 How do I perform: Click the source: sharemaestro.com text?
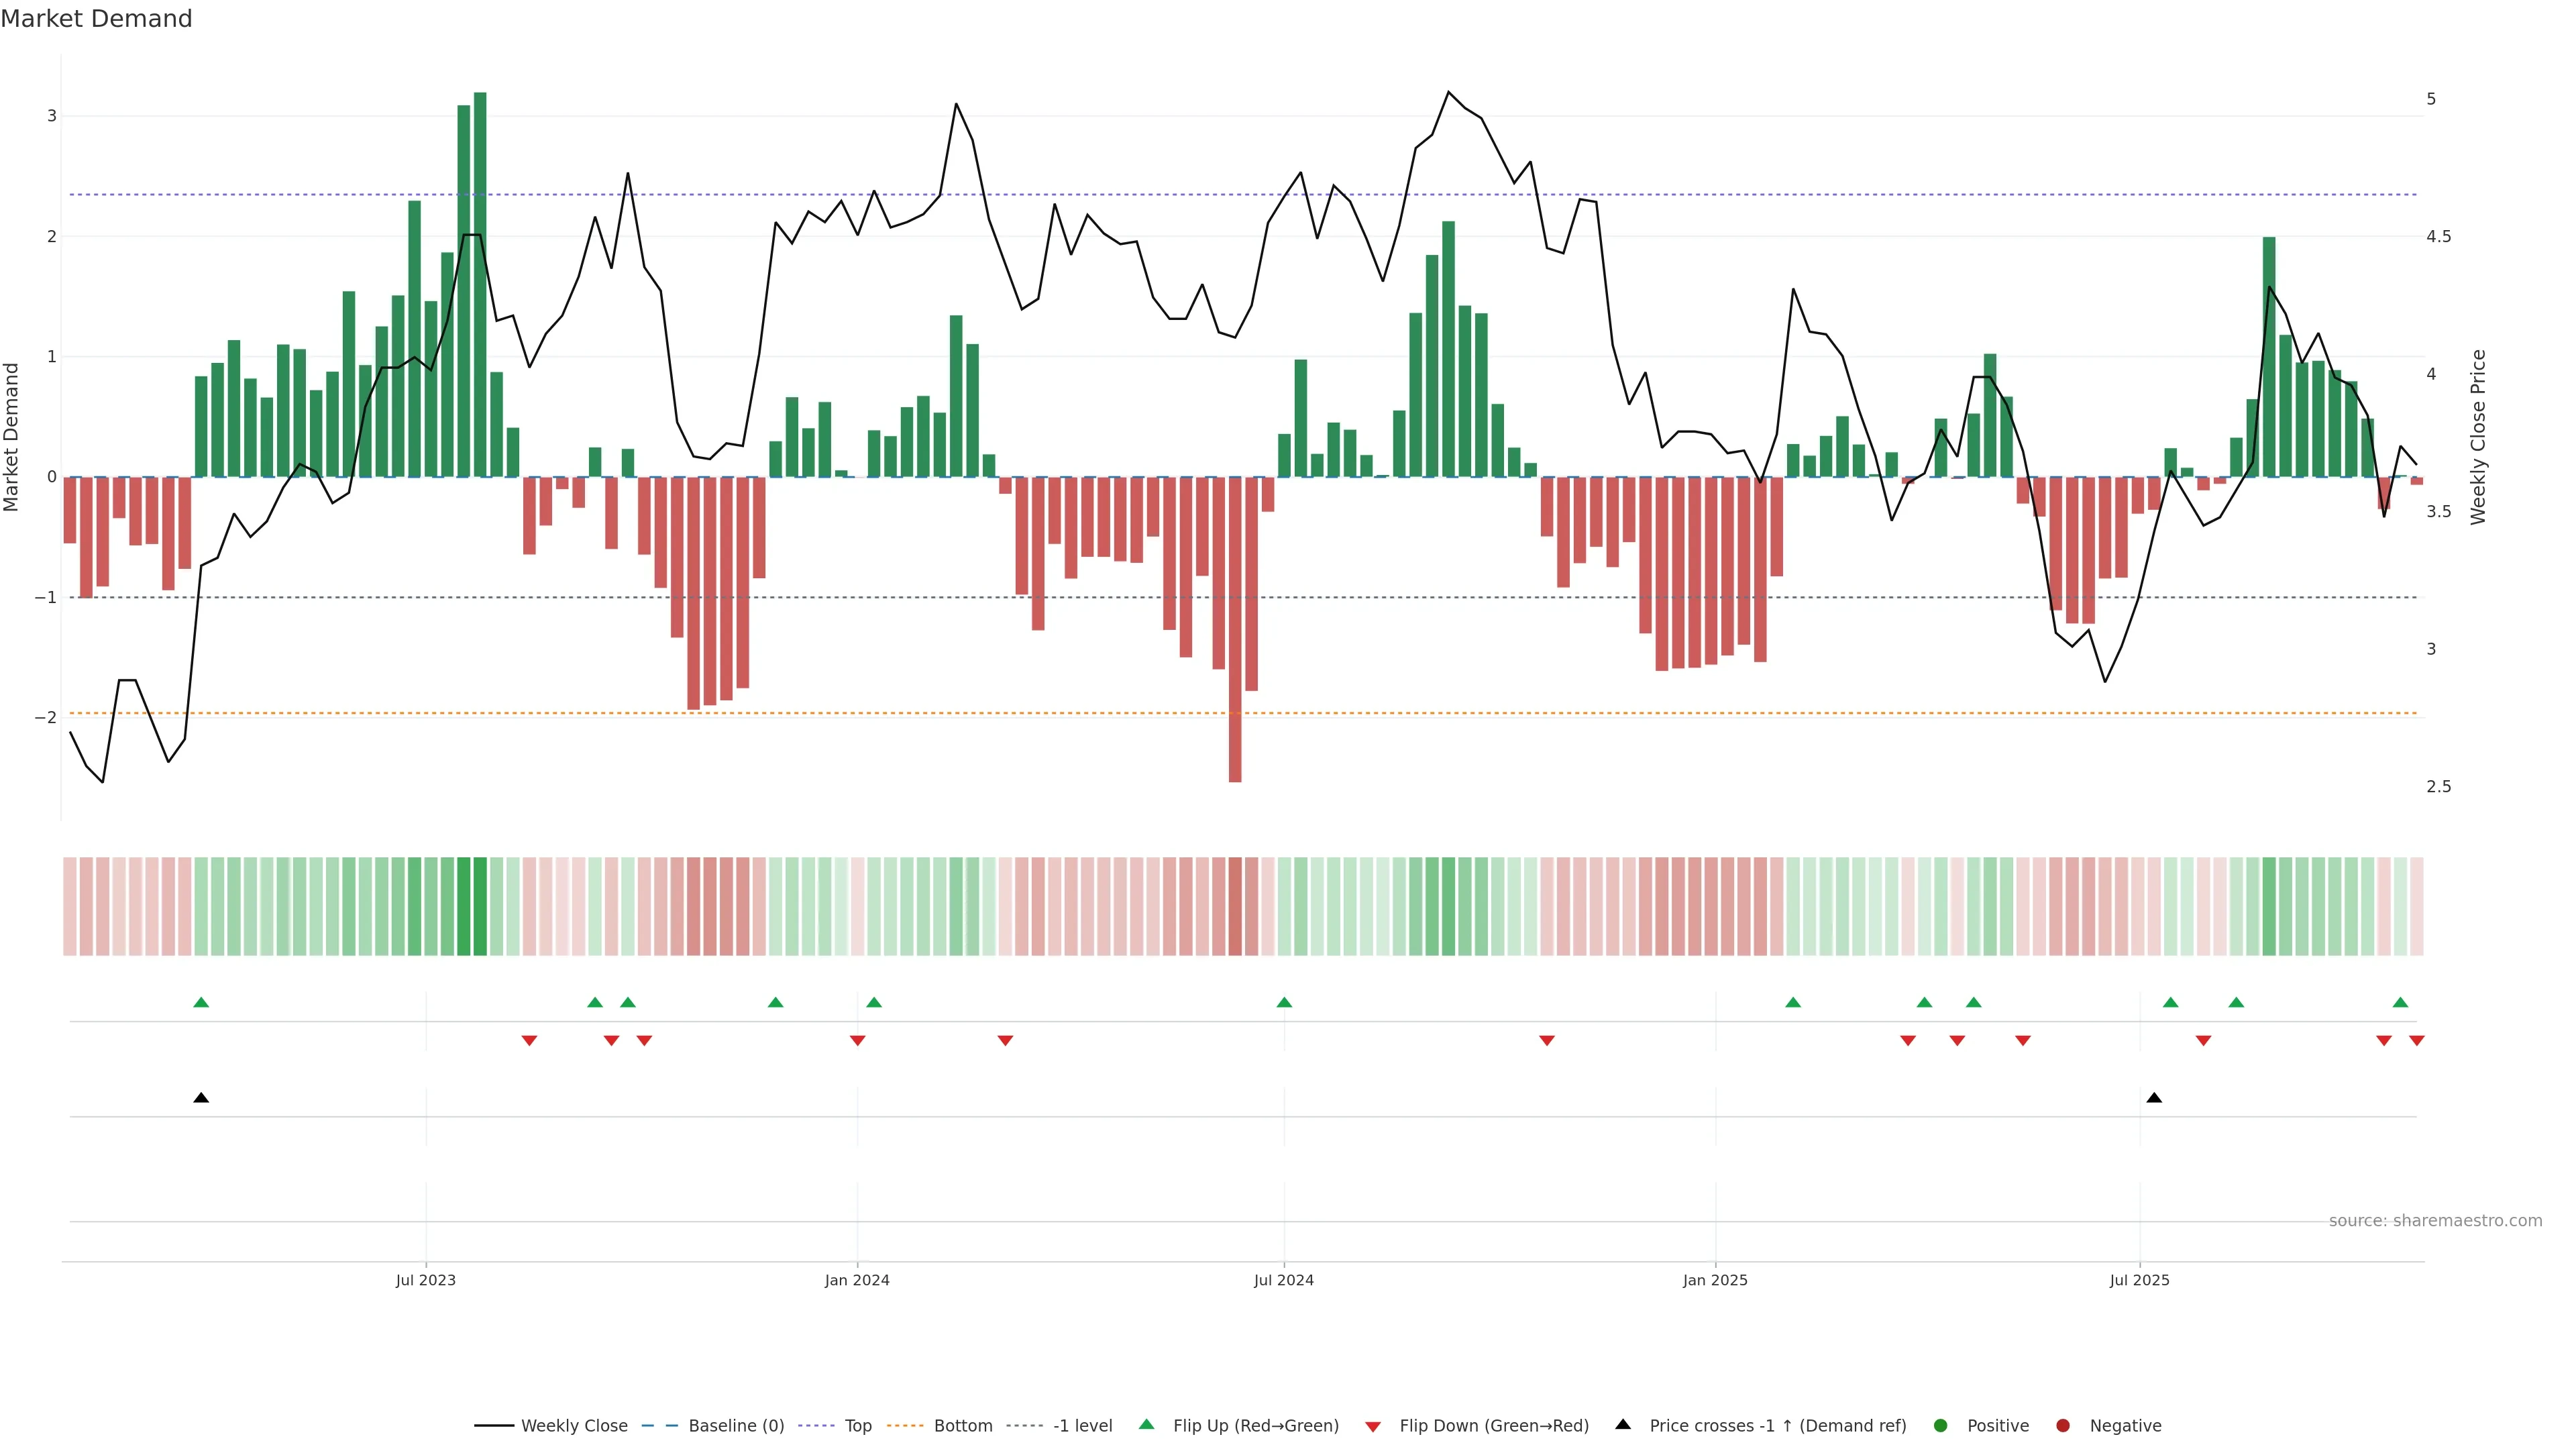[x=2435, y=1220]
